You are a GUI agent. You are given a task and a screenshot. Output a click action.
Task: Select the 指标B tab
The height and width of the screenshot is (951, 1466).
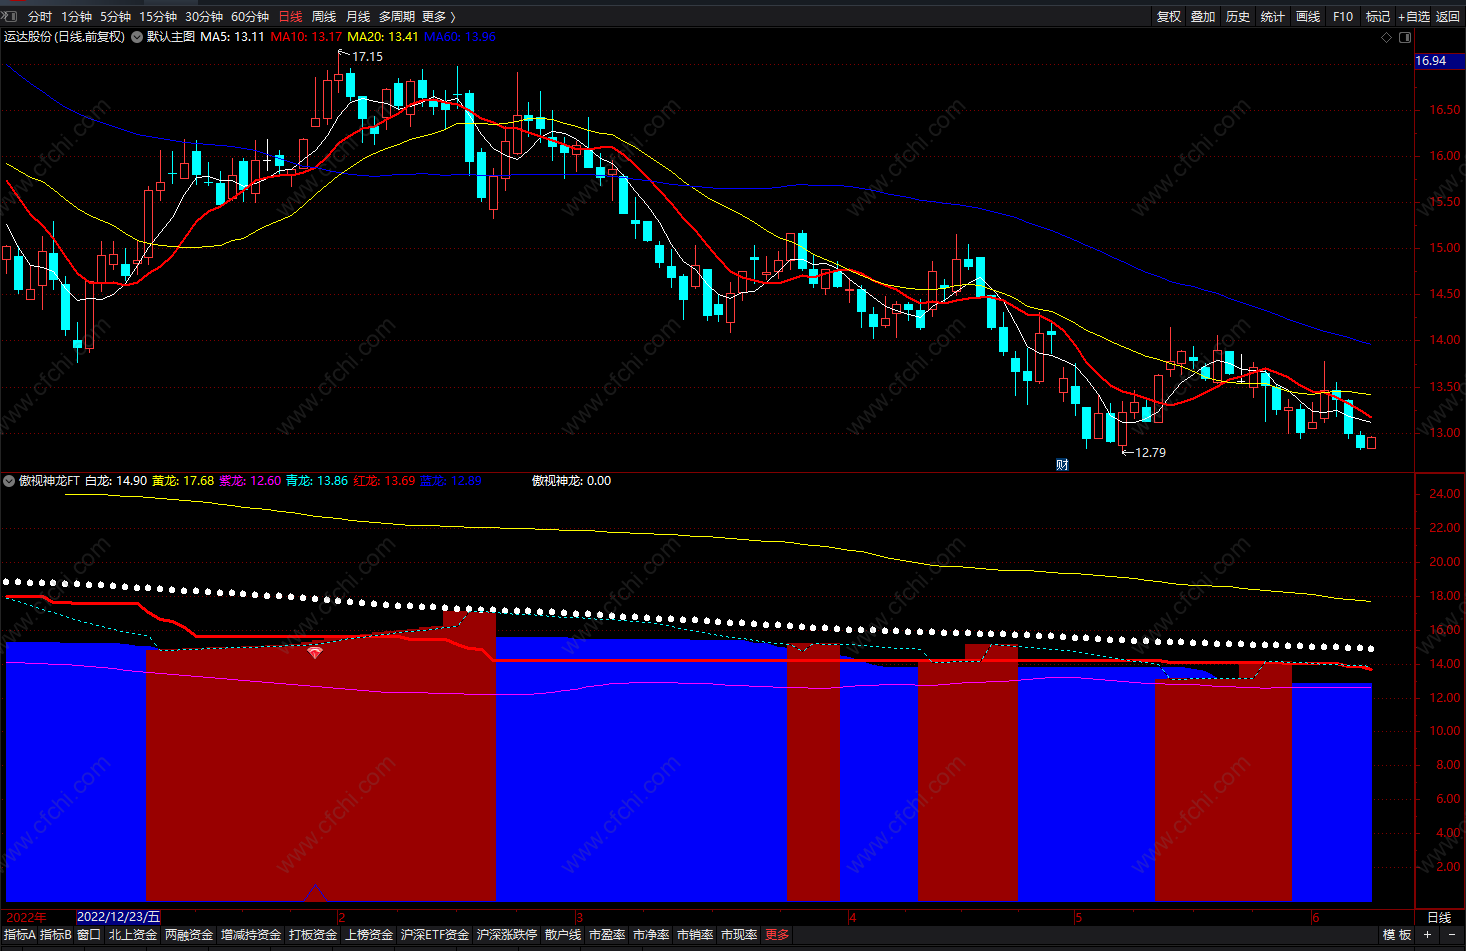[x=56, y=935]
